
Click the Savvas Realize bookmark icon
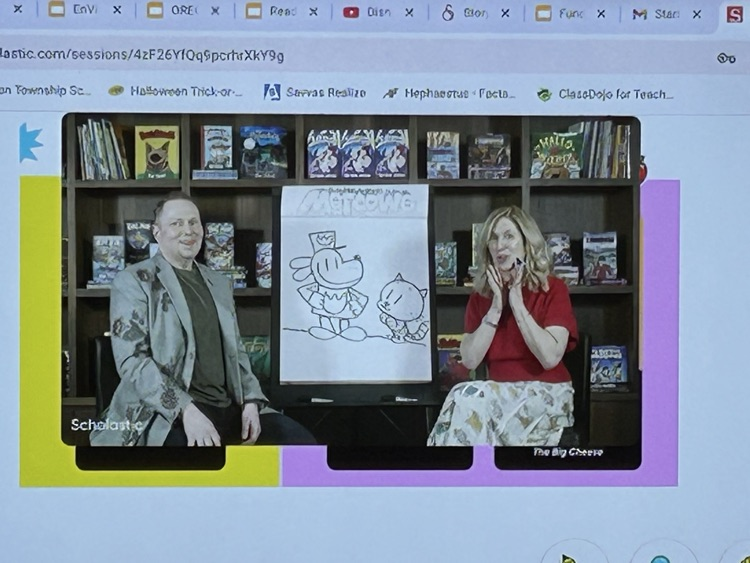(271, 92)
